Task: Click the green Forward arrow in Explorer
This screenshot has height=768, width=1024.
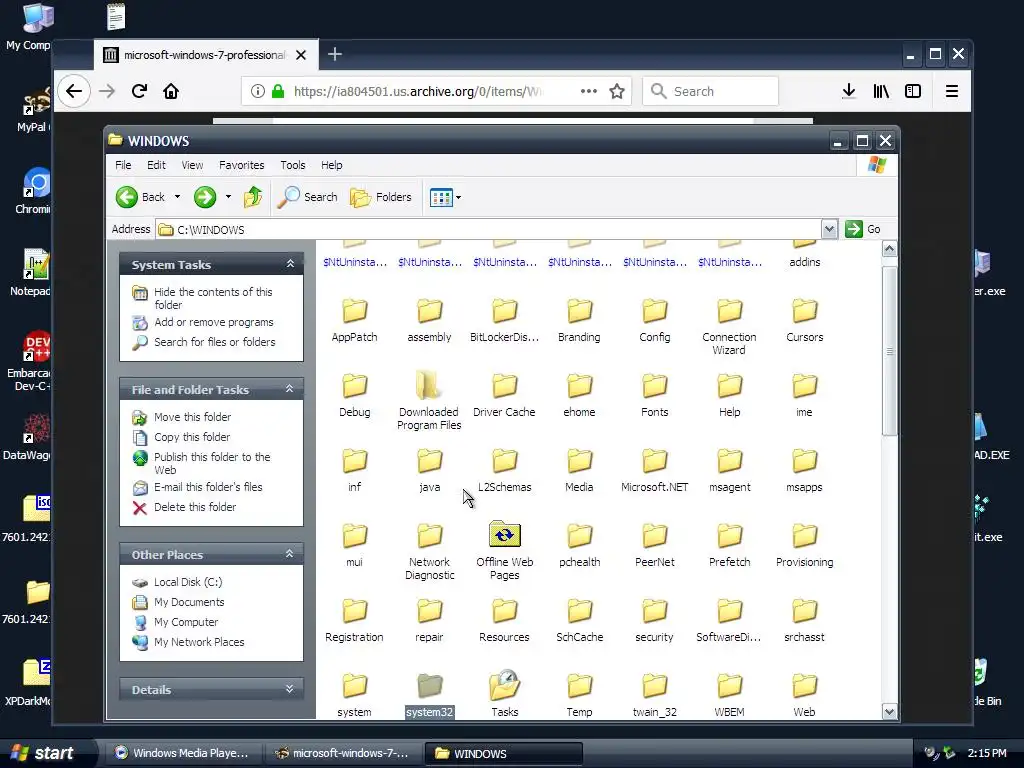Action: click(x=204, y=197)
